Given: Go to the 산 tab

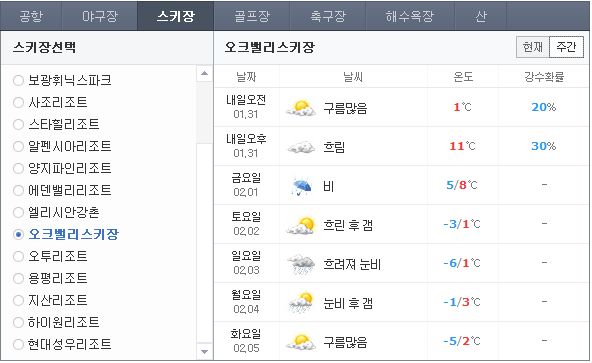Looking at the screenshot, I should click(481, 16).
